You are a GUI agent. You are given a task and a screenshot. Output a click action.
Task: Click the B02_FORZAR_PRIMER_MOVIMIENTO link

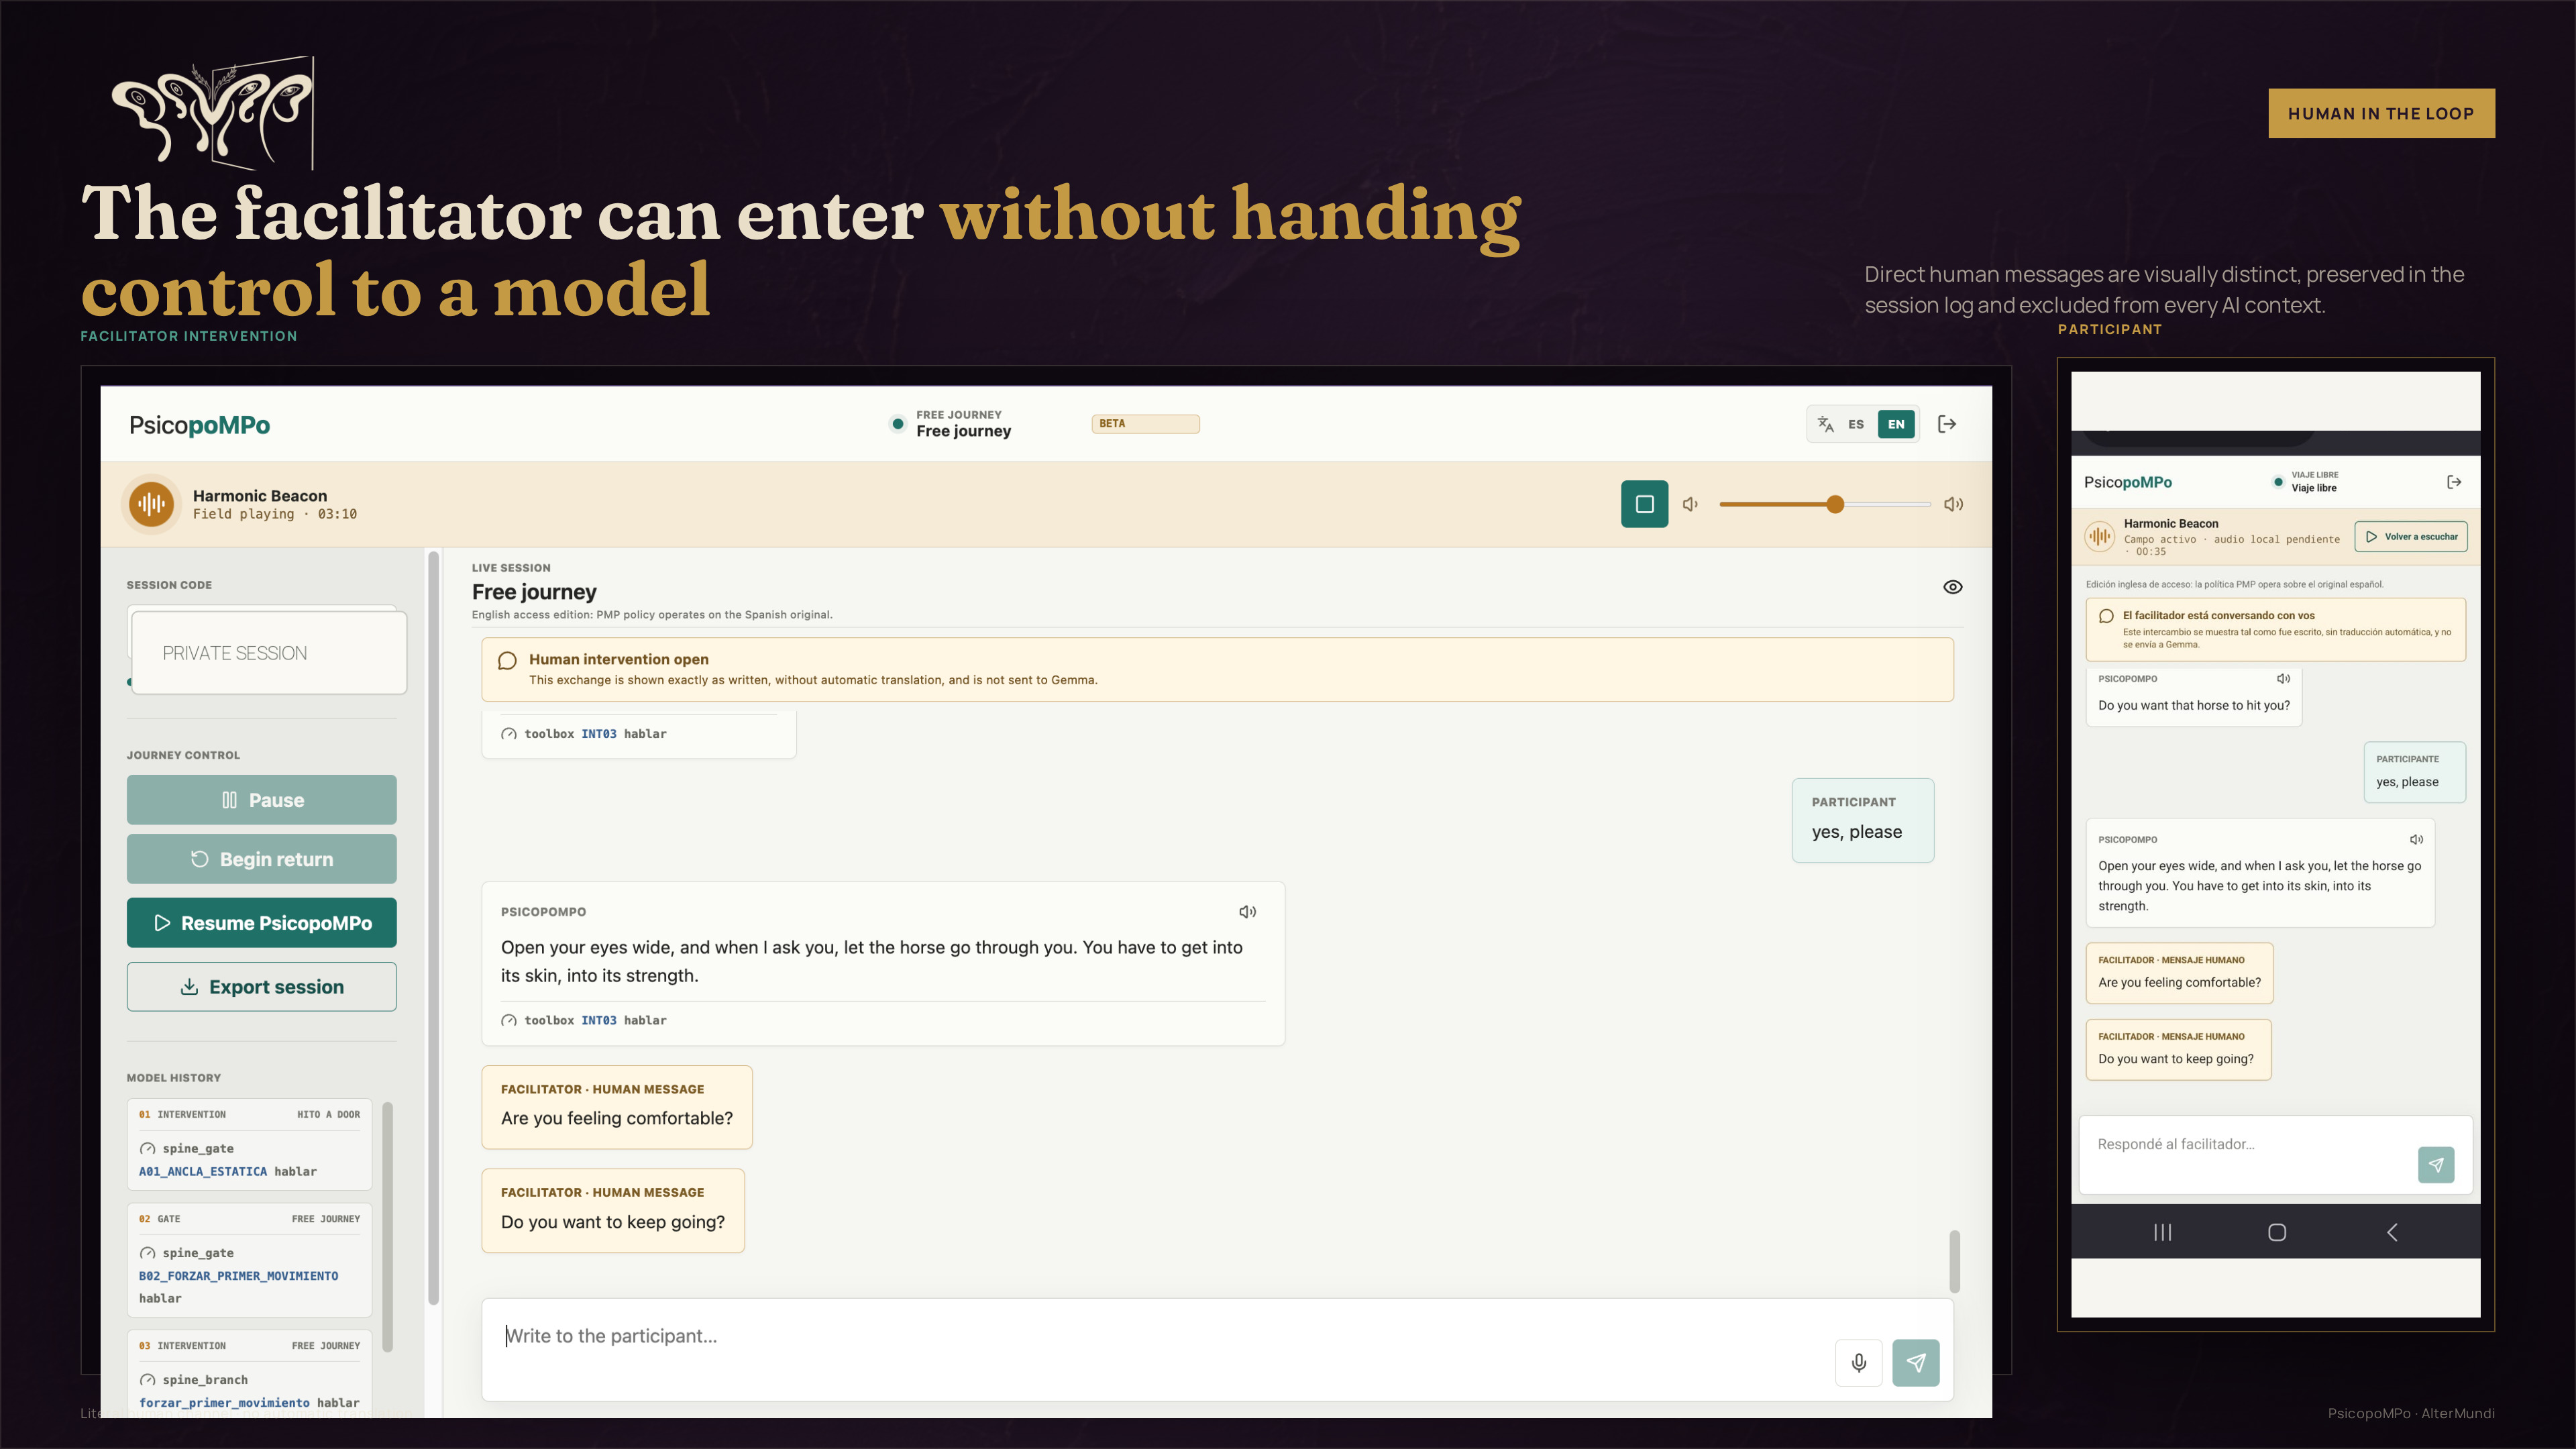pyautogui.click(x=238, y=1276)
